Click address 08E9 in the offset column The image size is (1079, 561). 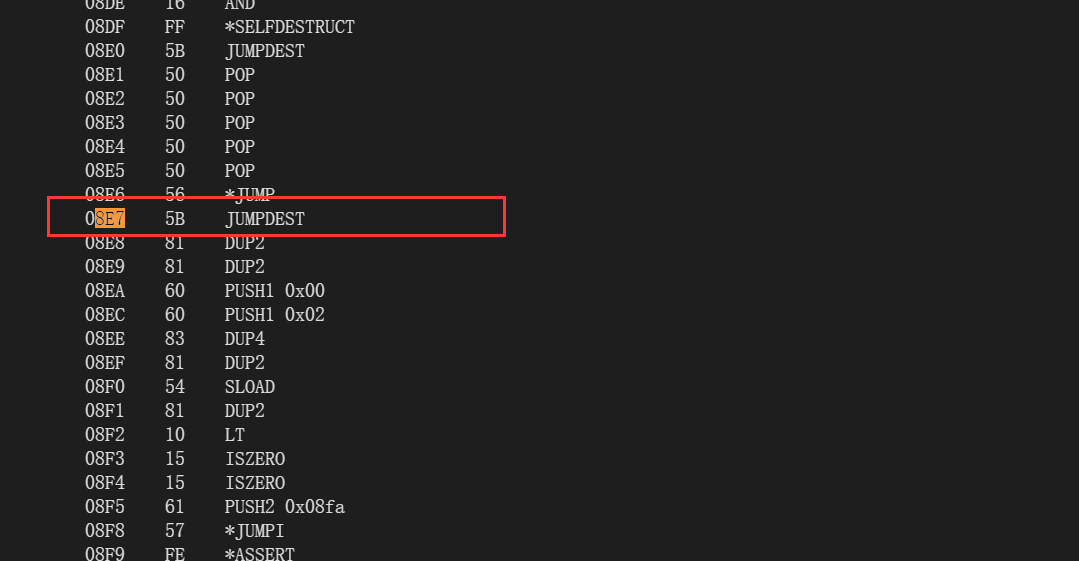coord(104,267)
